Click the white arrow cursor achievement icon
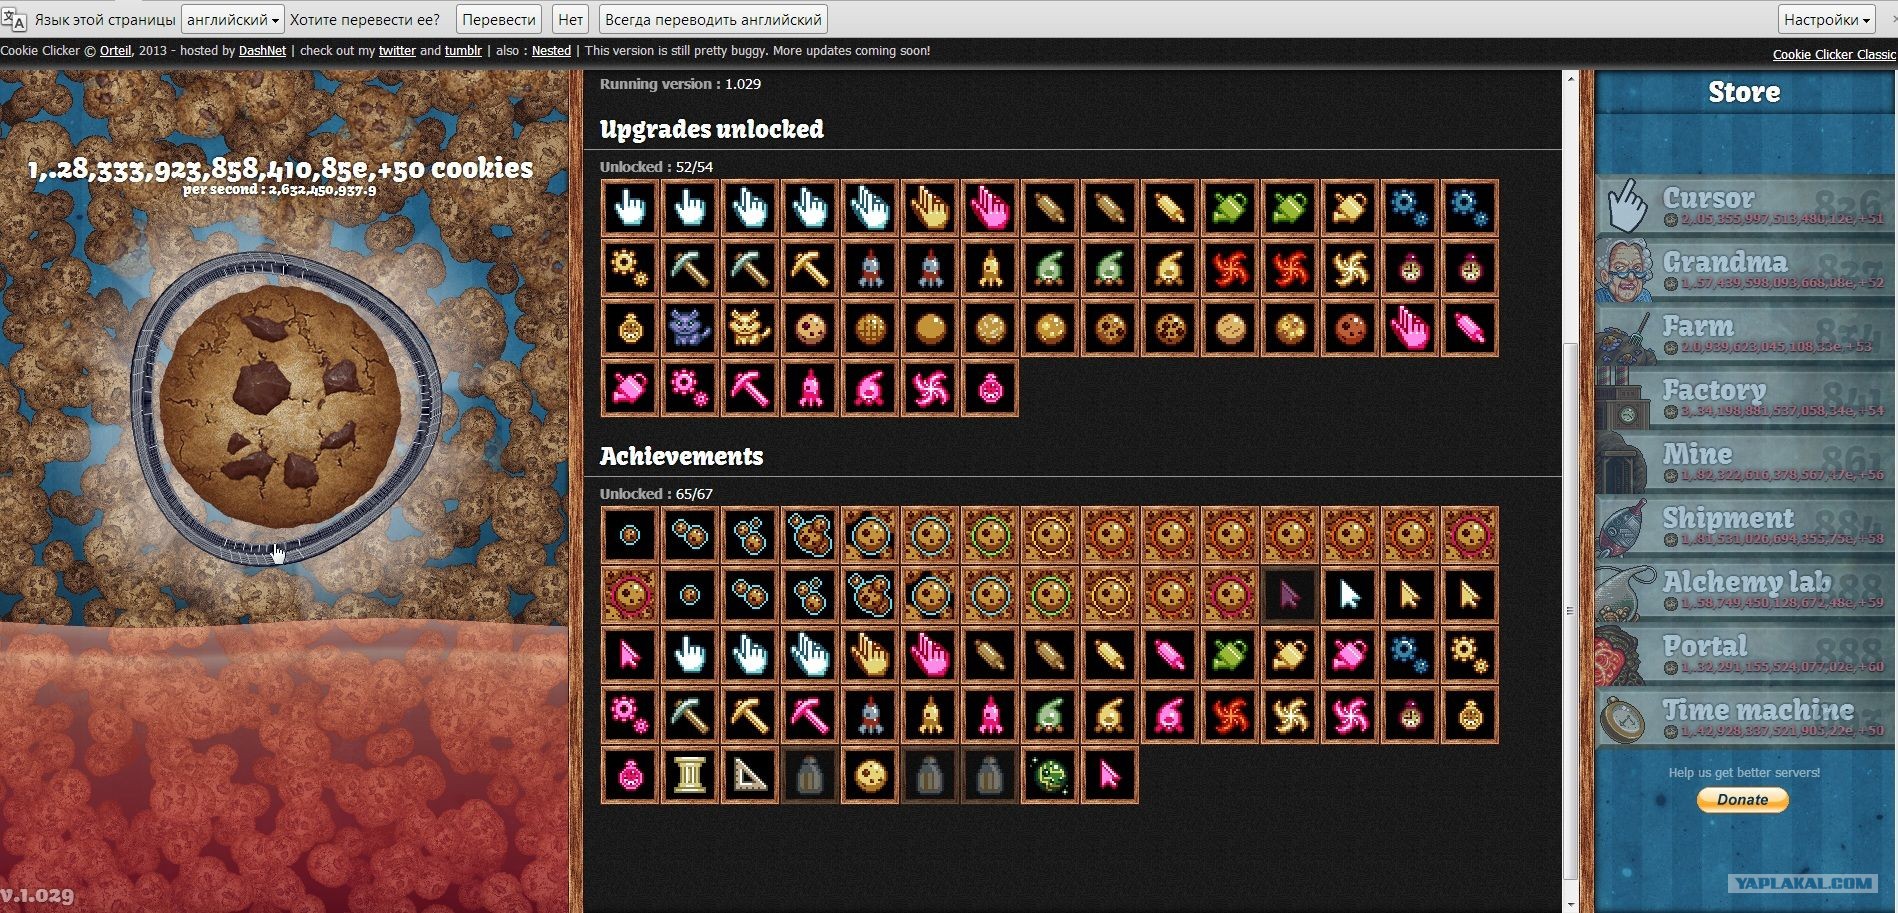Screen dimensions: 1898x913 point(1350,595)
